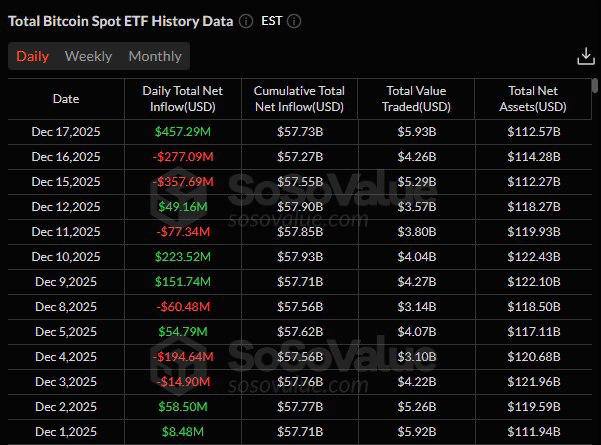
Task: Click the $122.43B net assets value
Action: coord(535,256)
